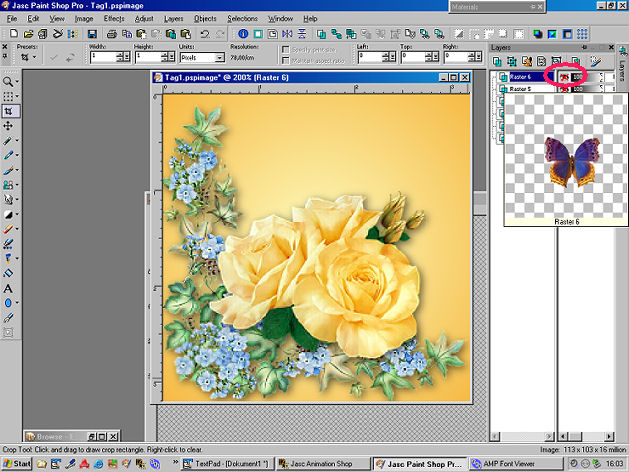Select the Zoom magnifier tool
The width and height of the screenshot is (629, 472).
tap(8, 82)
